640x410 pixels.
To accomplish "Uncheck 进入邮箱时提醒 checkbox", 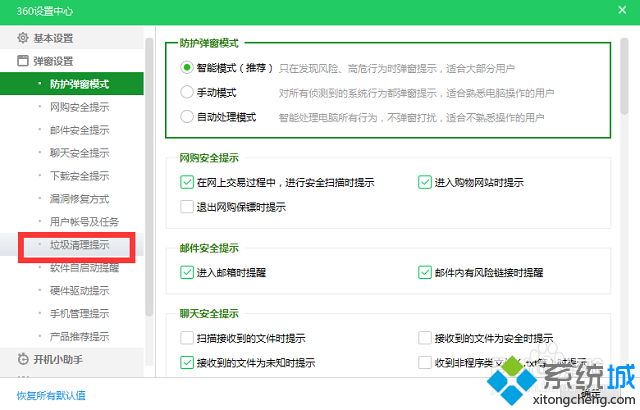I will (x=186, y=272).
